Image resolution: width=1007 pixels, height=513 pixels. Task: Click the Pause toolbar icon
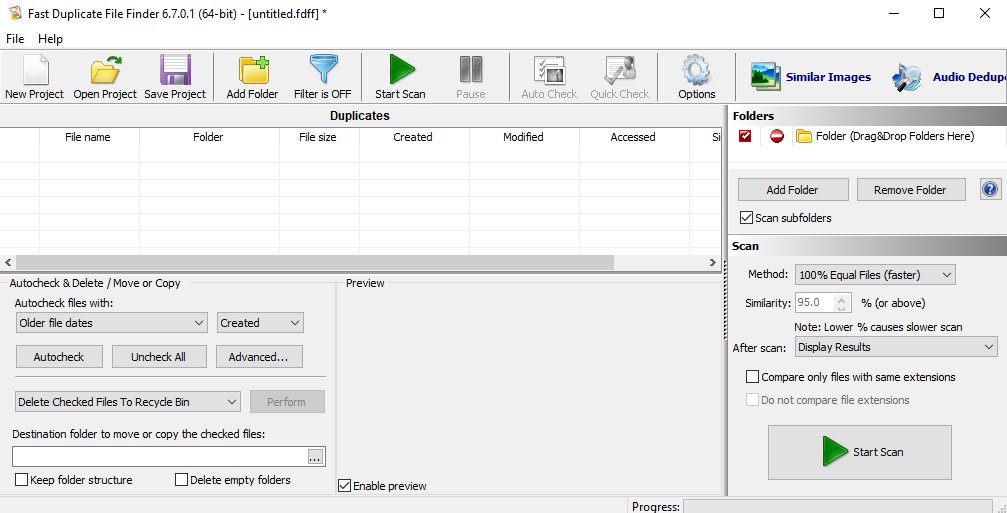(x=471, y=69)
